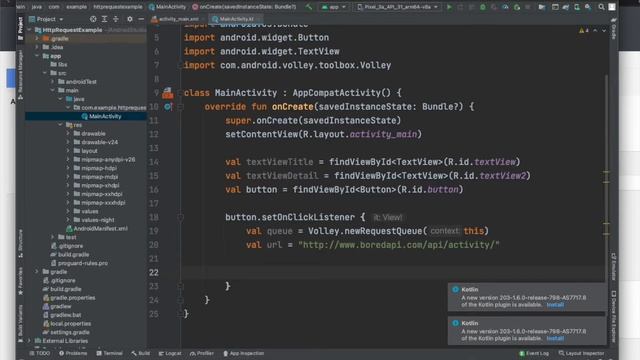640x360 pixels.
Task: Open the Resource Manager side panel
Action: pos(20,75)
